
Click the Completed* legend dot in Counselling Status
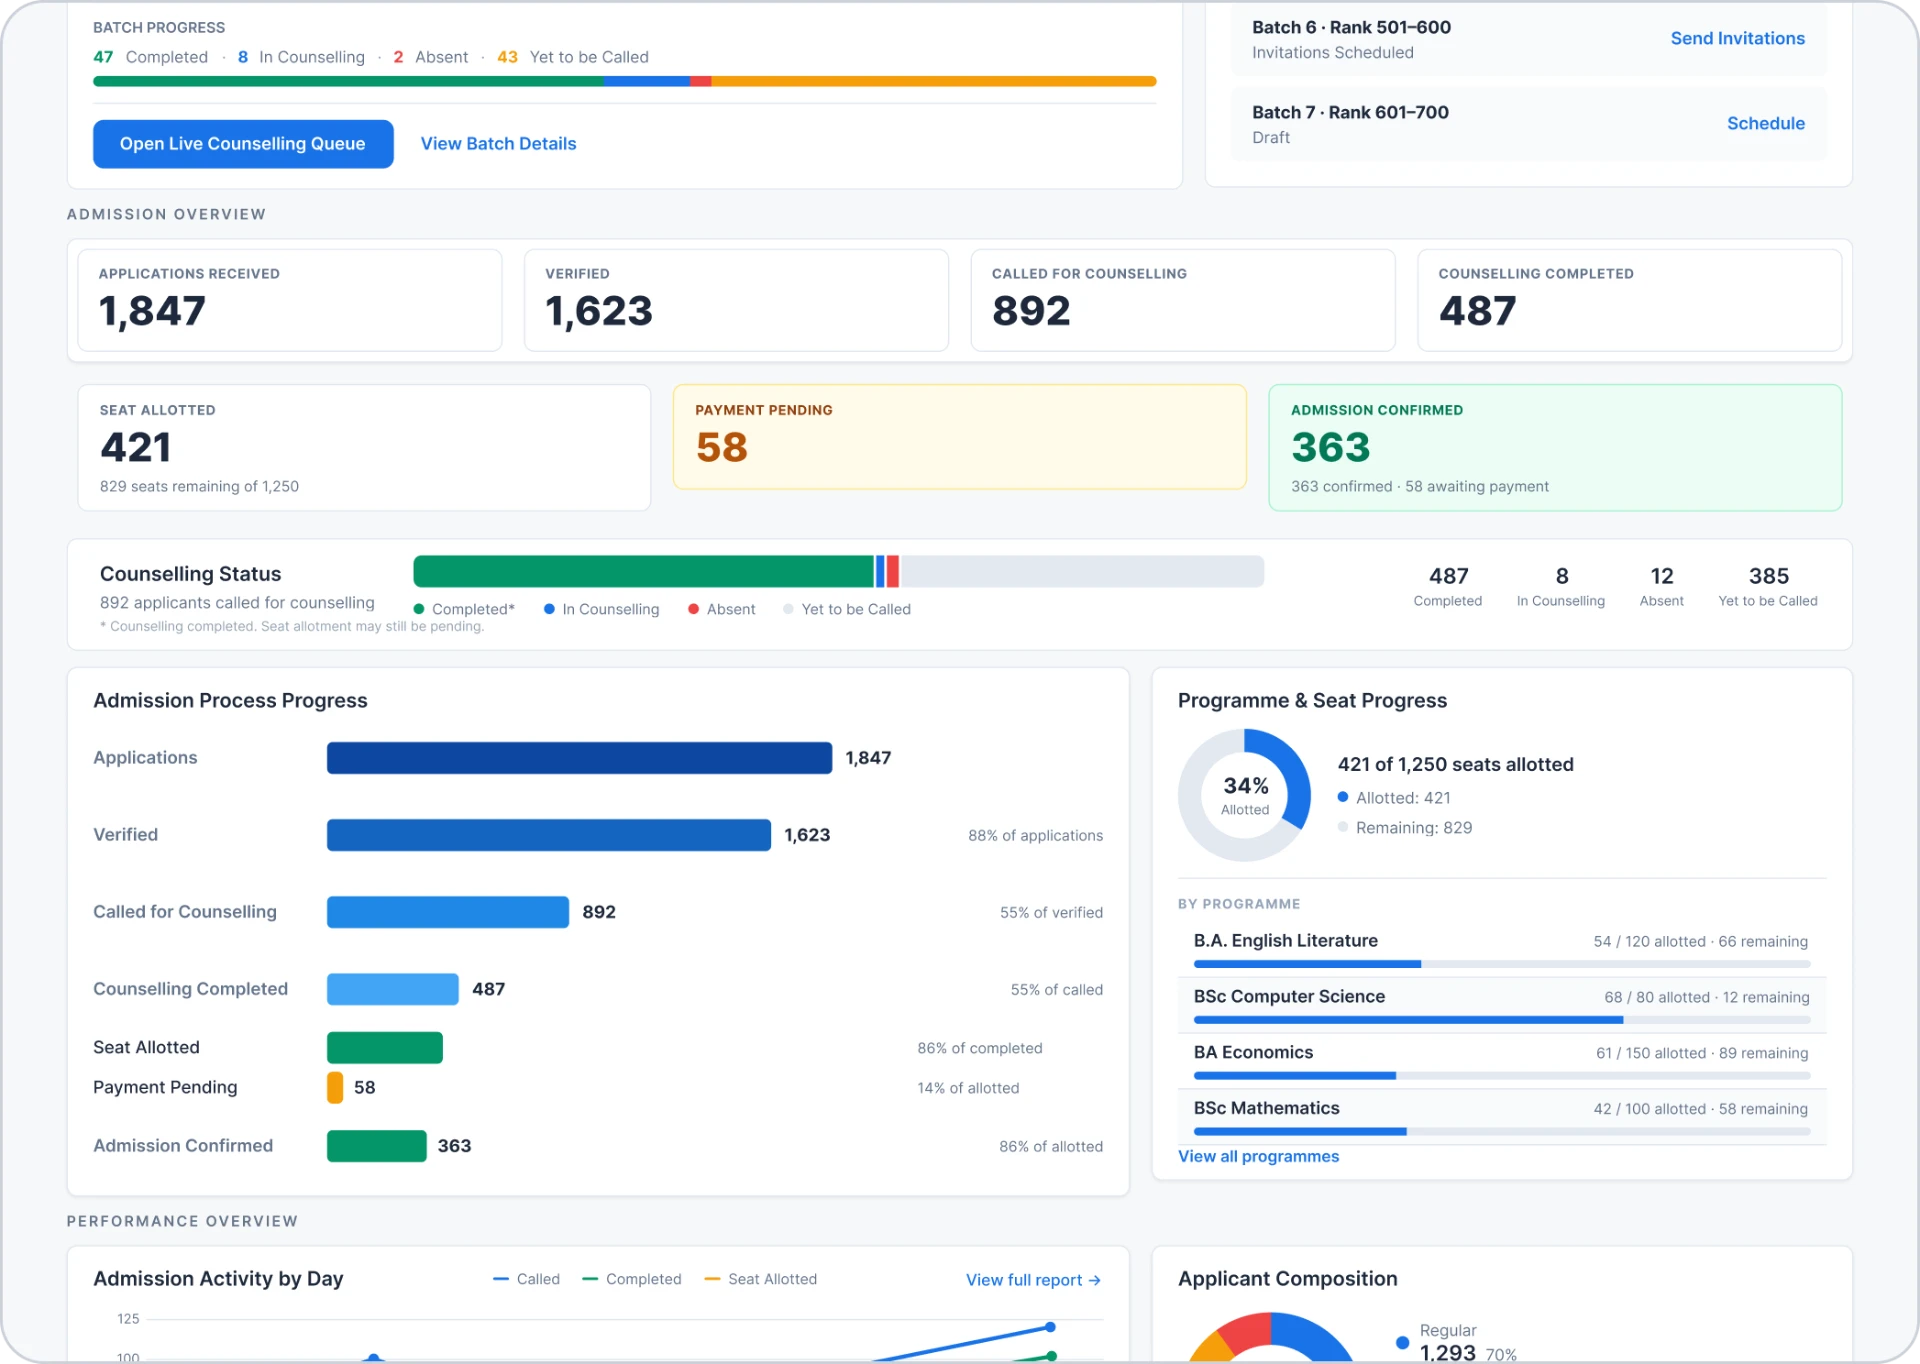pos(419,609)
